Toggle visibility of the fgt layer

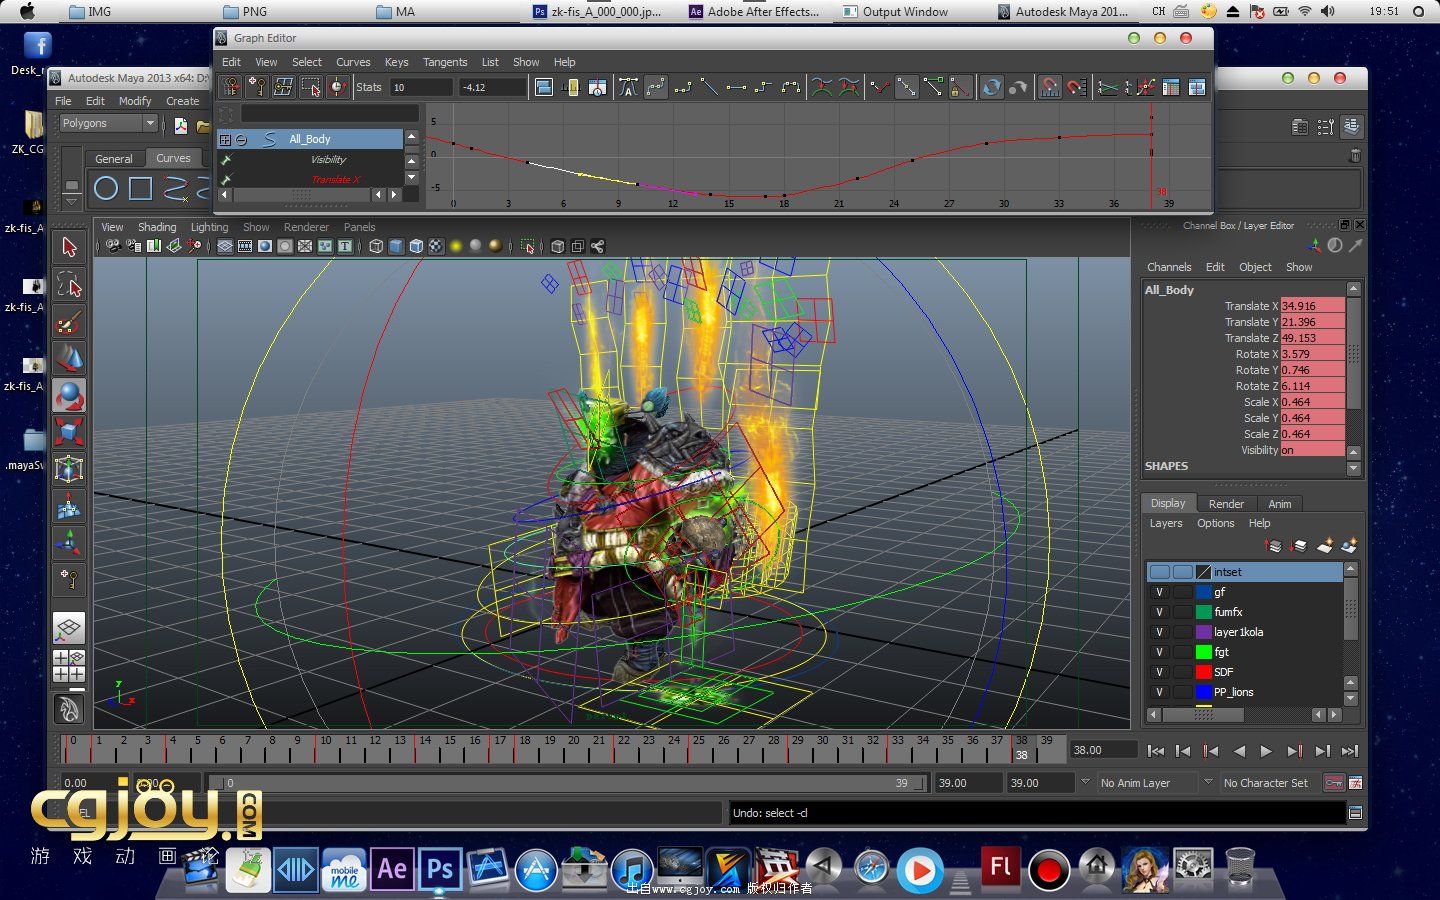[1159, 652]
